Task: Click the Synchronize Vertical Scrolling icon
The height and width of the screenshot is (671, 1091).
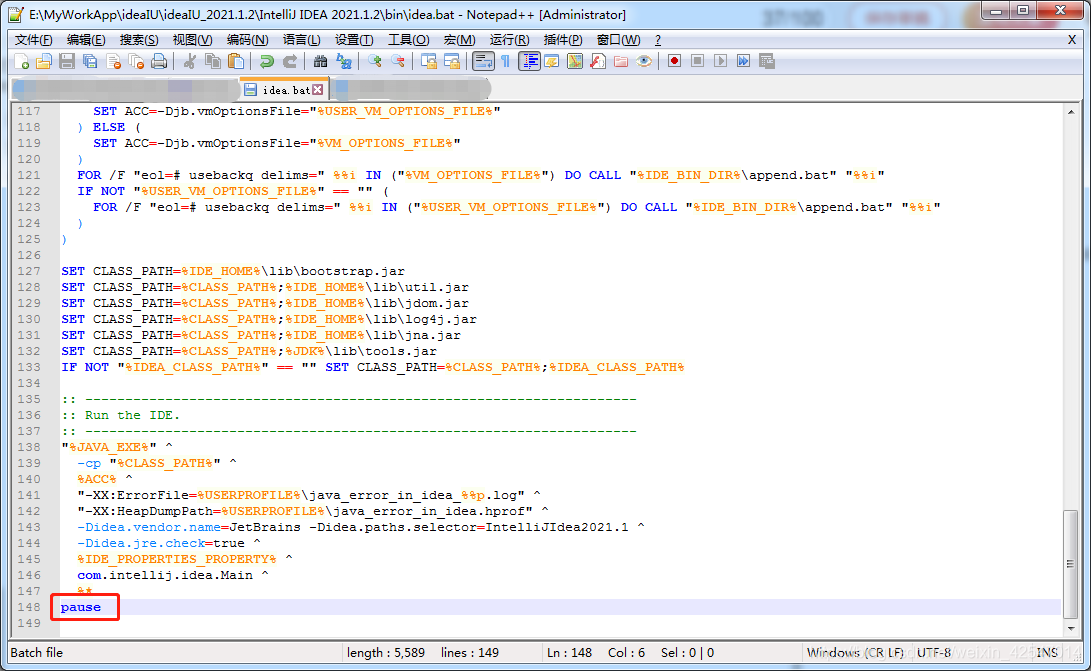Action: [429, 62]
